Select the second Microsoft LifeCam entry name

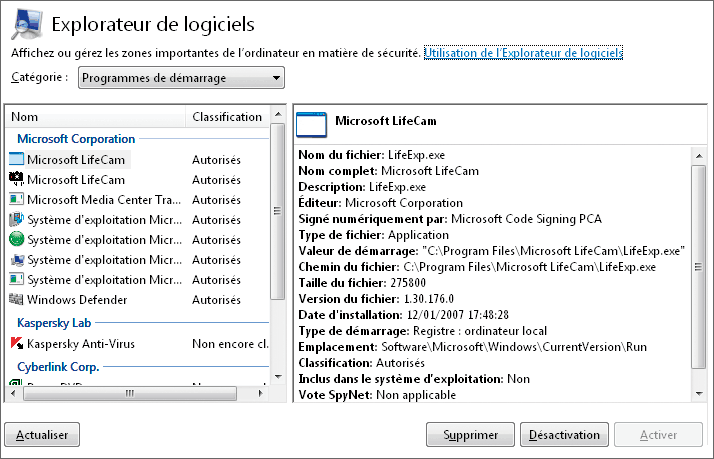[x=76, y=179]
